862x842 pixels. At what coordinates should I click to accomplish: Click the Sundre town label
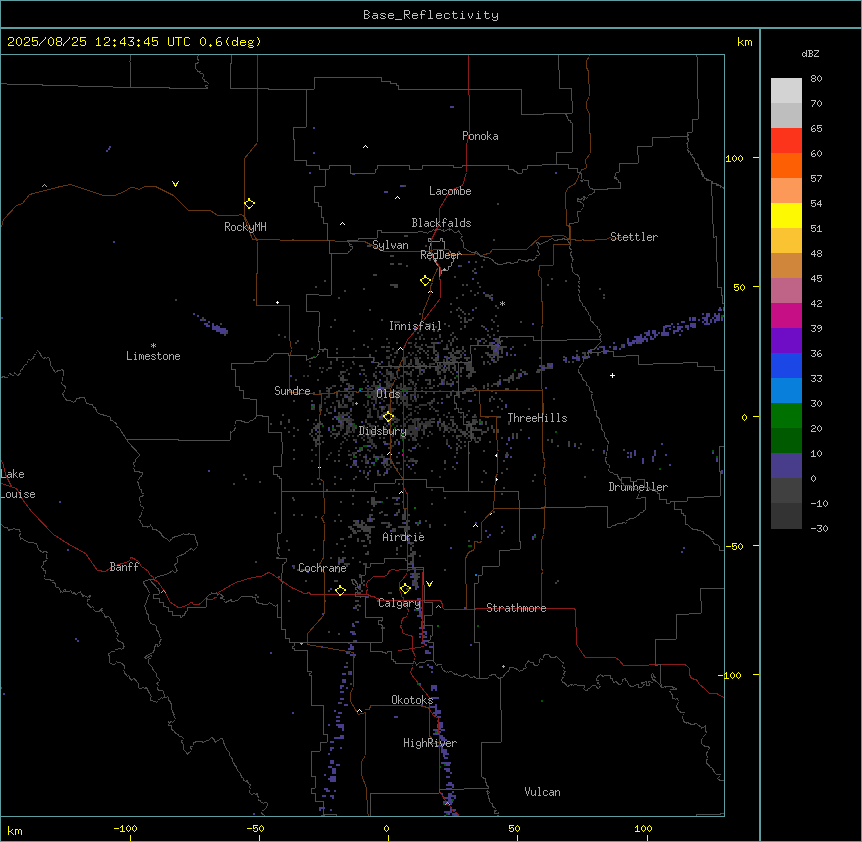click(292, 391)
